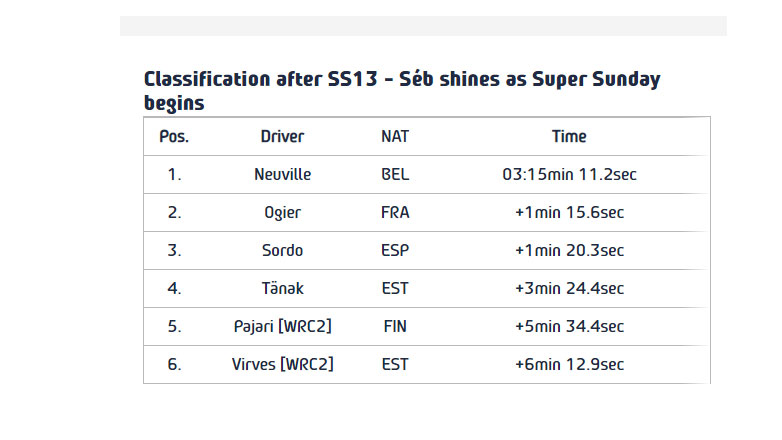
Task: Click the BEL nationality cell
Action: [395, 174]
